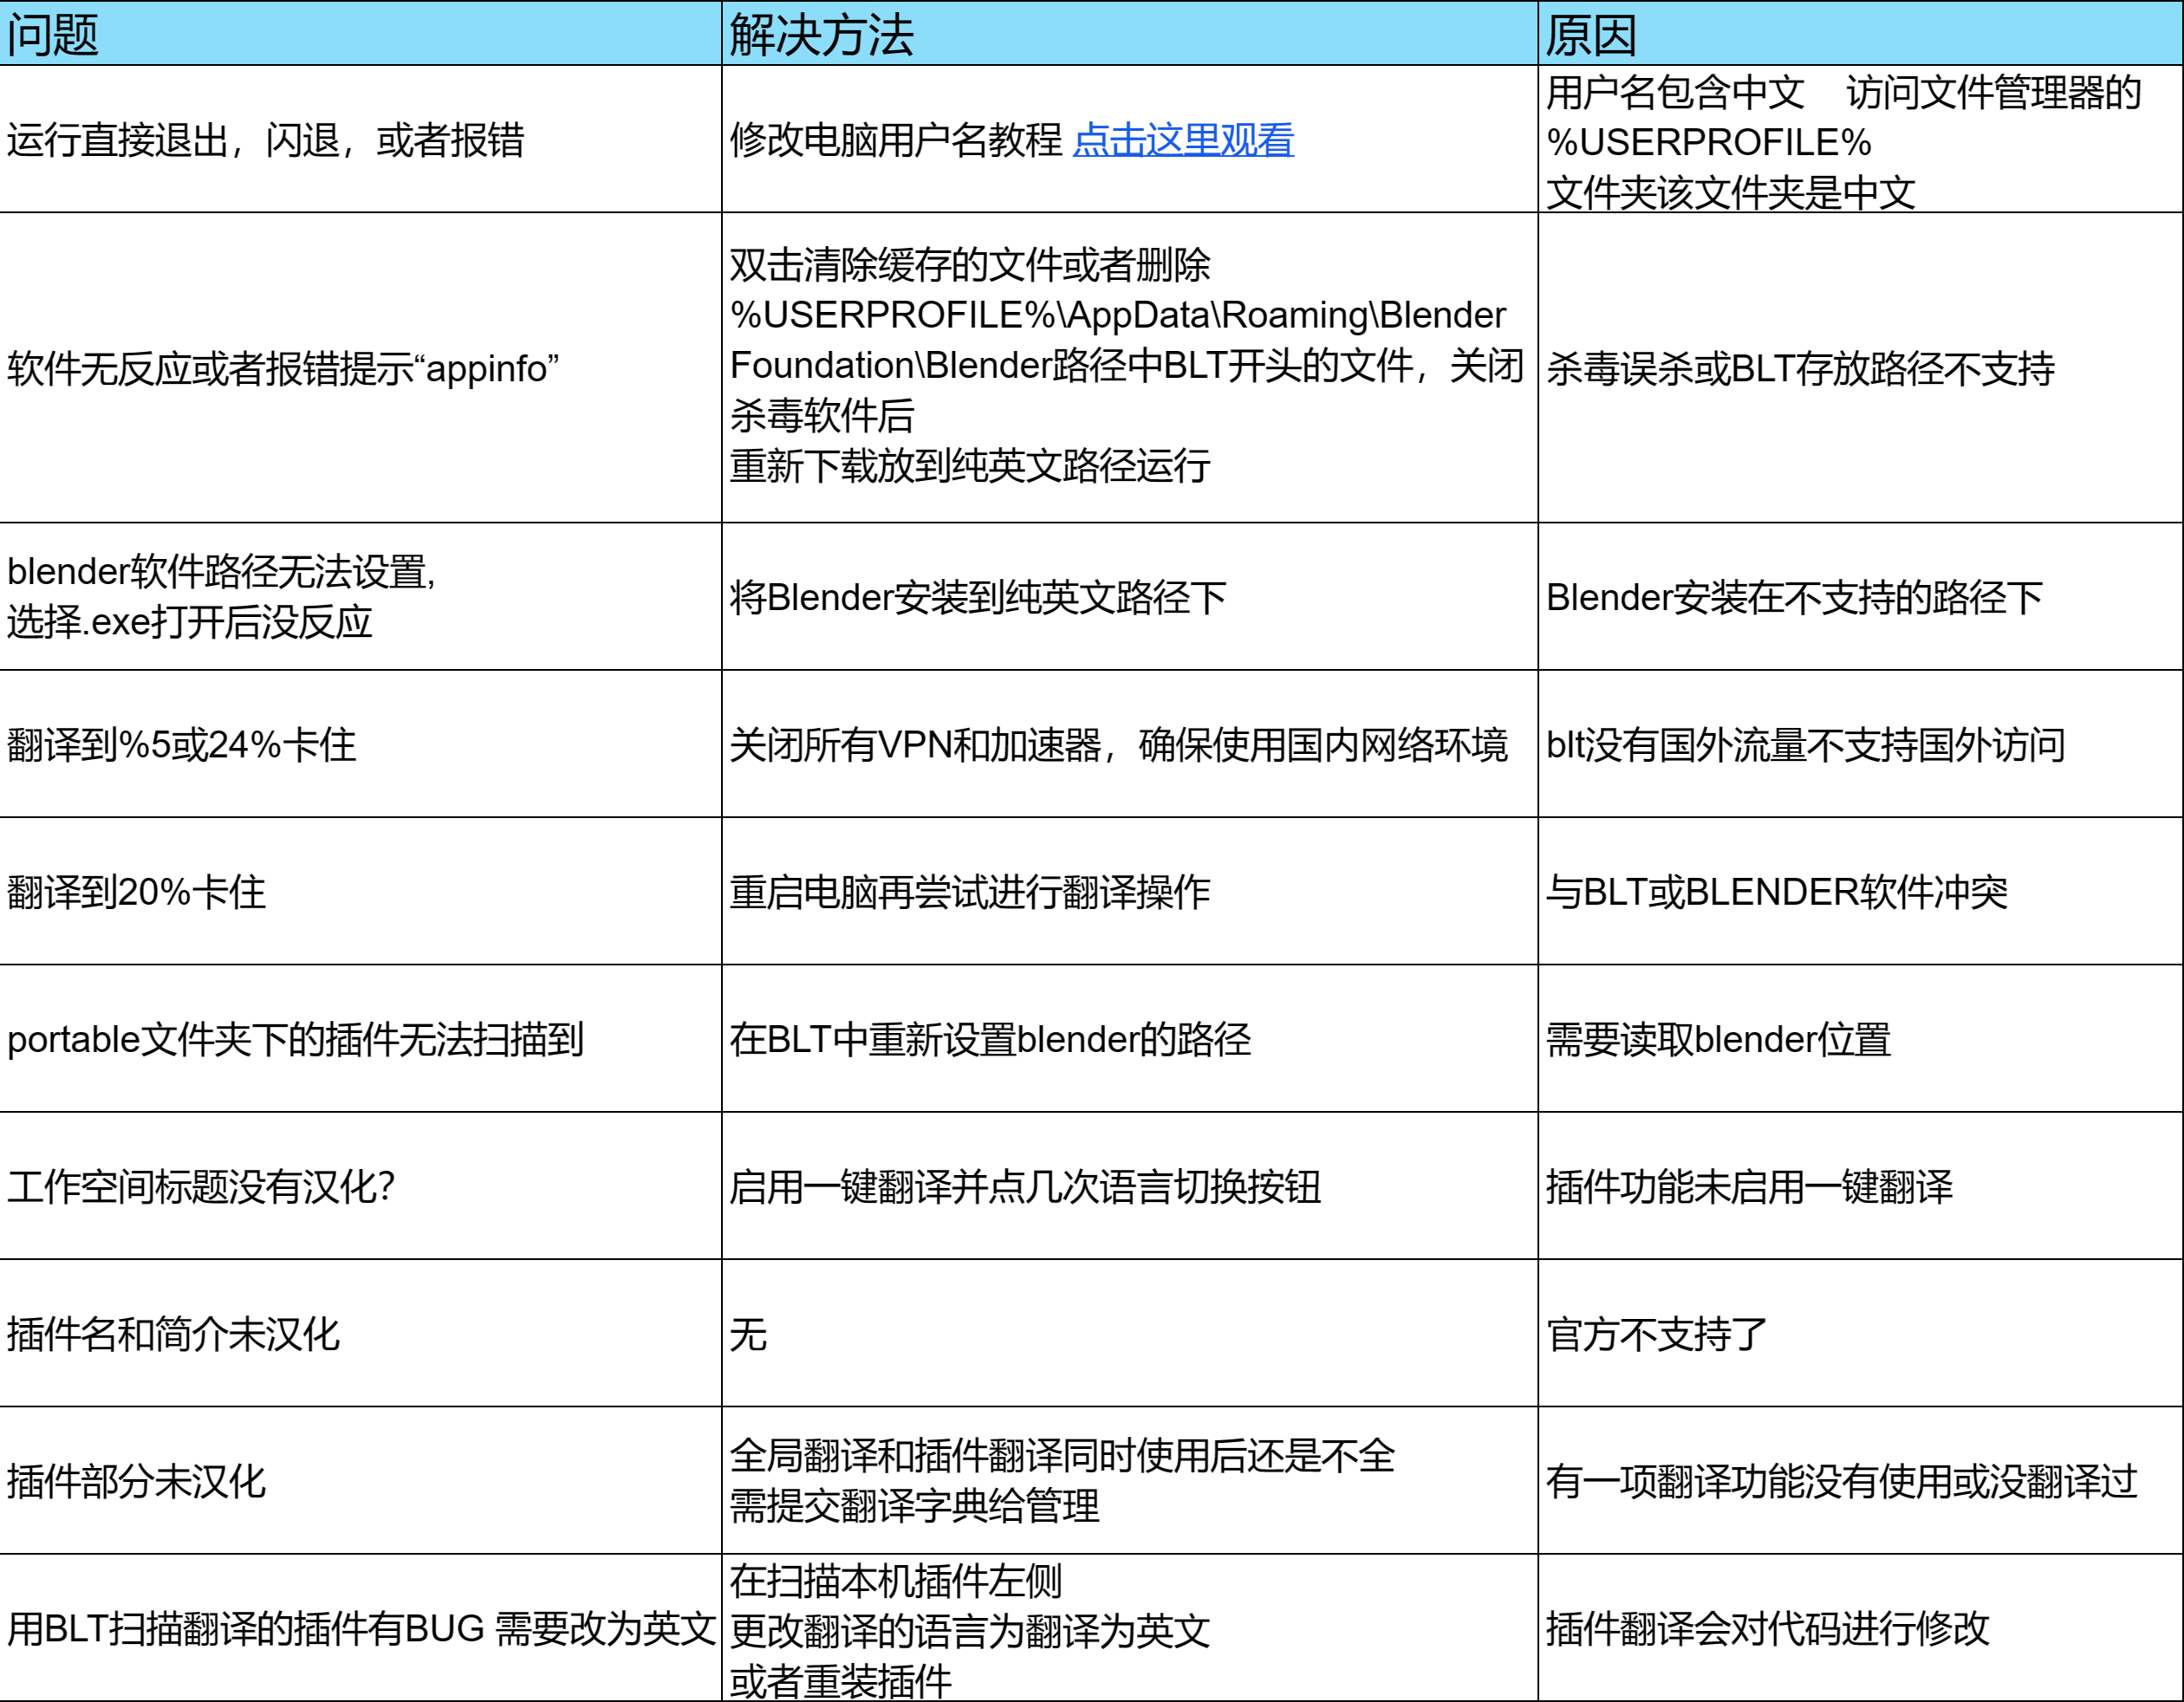The image size is (2184, 1702).
Task: Click the cell 在BLT中重新设置blender的路径
Action: [1129, 1038]
